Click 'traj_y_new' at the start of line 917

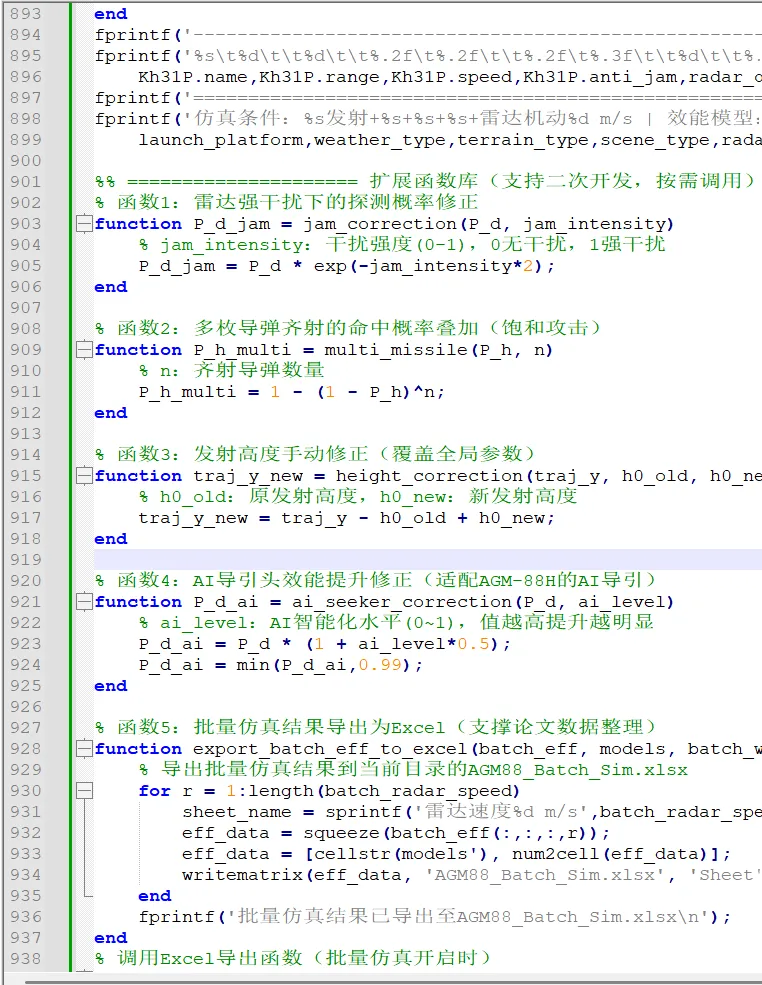click(193, 518)
